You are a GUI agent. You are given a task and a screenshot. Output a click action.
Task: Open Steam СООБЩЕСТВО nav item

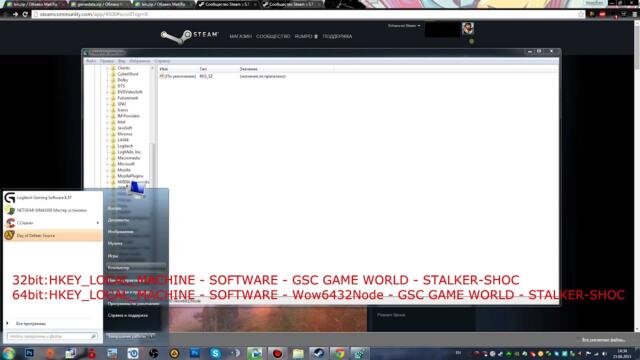pos(273,36)
